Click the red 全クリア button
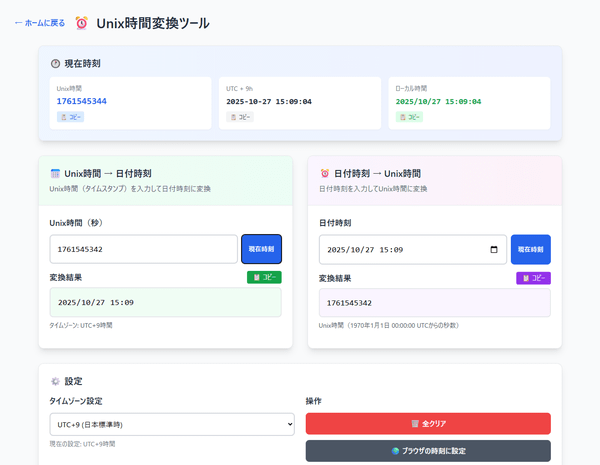The width and height of the screenshot is (600, 465). coord(428,424)
